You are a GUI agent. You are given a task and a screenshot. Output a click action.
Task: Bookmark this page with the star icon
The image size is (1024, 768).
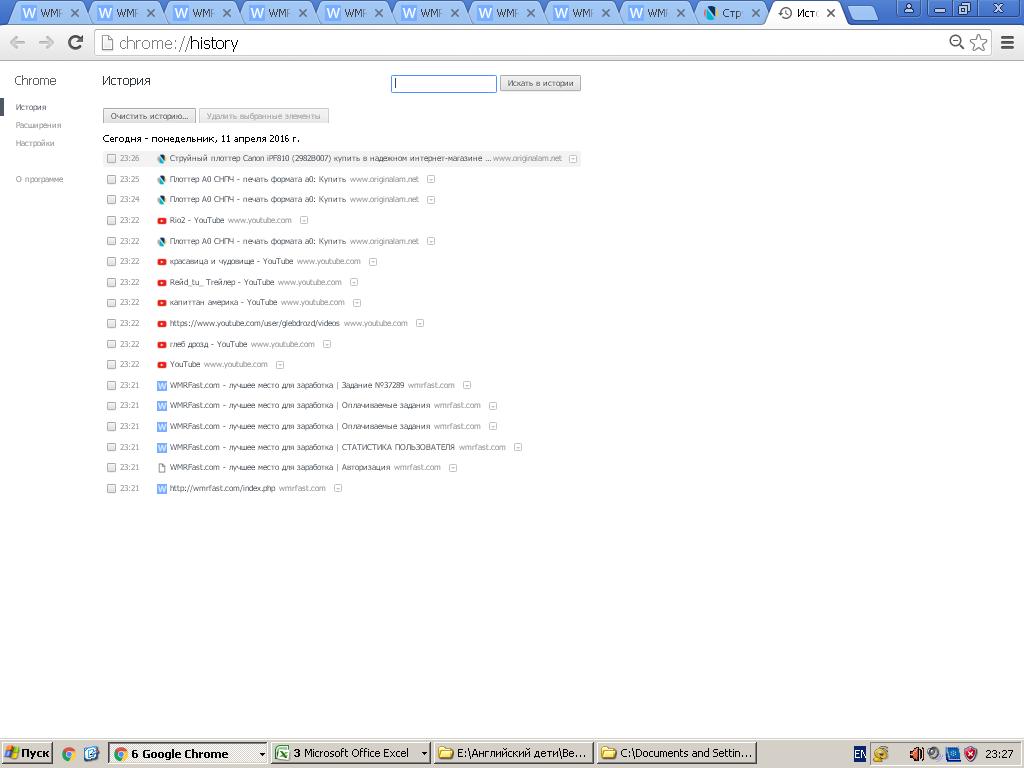tap(978, 42)
